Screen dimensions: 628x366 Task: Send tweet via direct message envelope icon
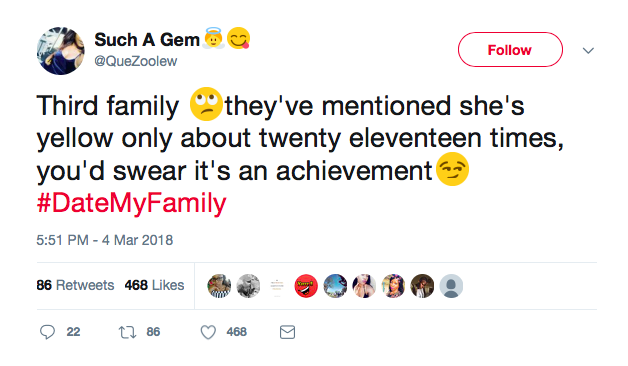tap(287, 332)
